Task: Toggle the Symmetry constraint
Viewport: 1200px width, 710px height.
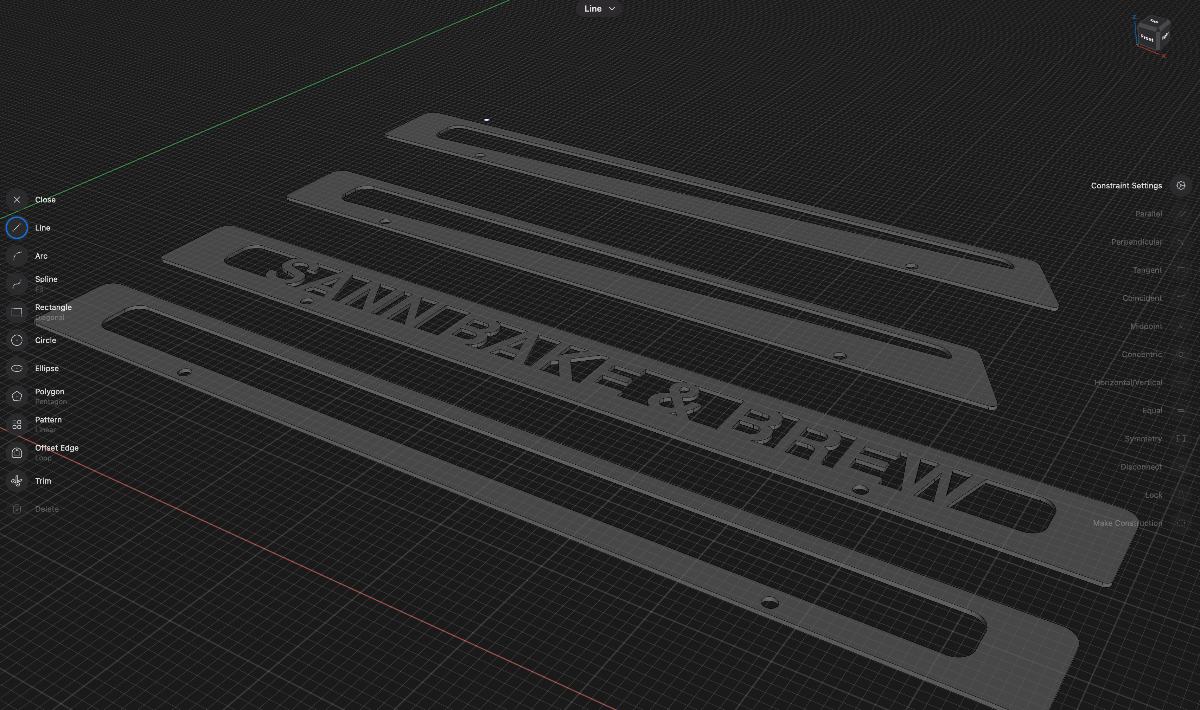Action: tap(1180, 439)
